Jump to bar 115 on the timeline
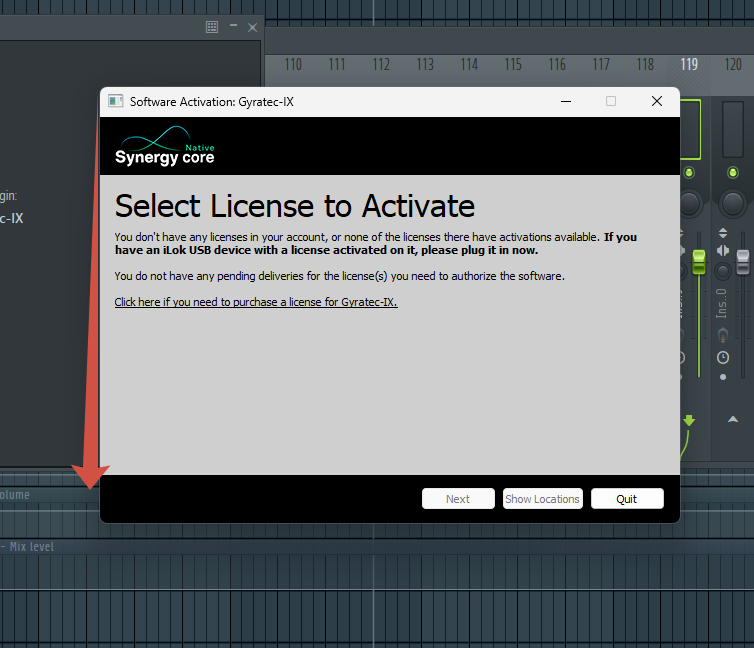 513,64
